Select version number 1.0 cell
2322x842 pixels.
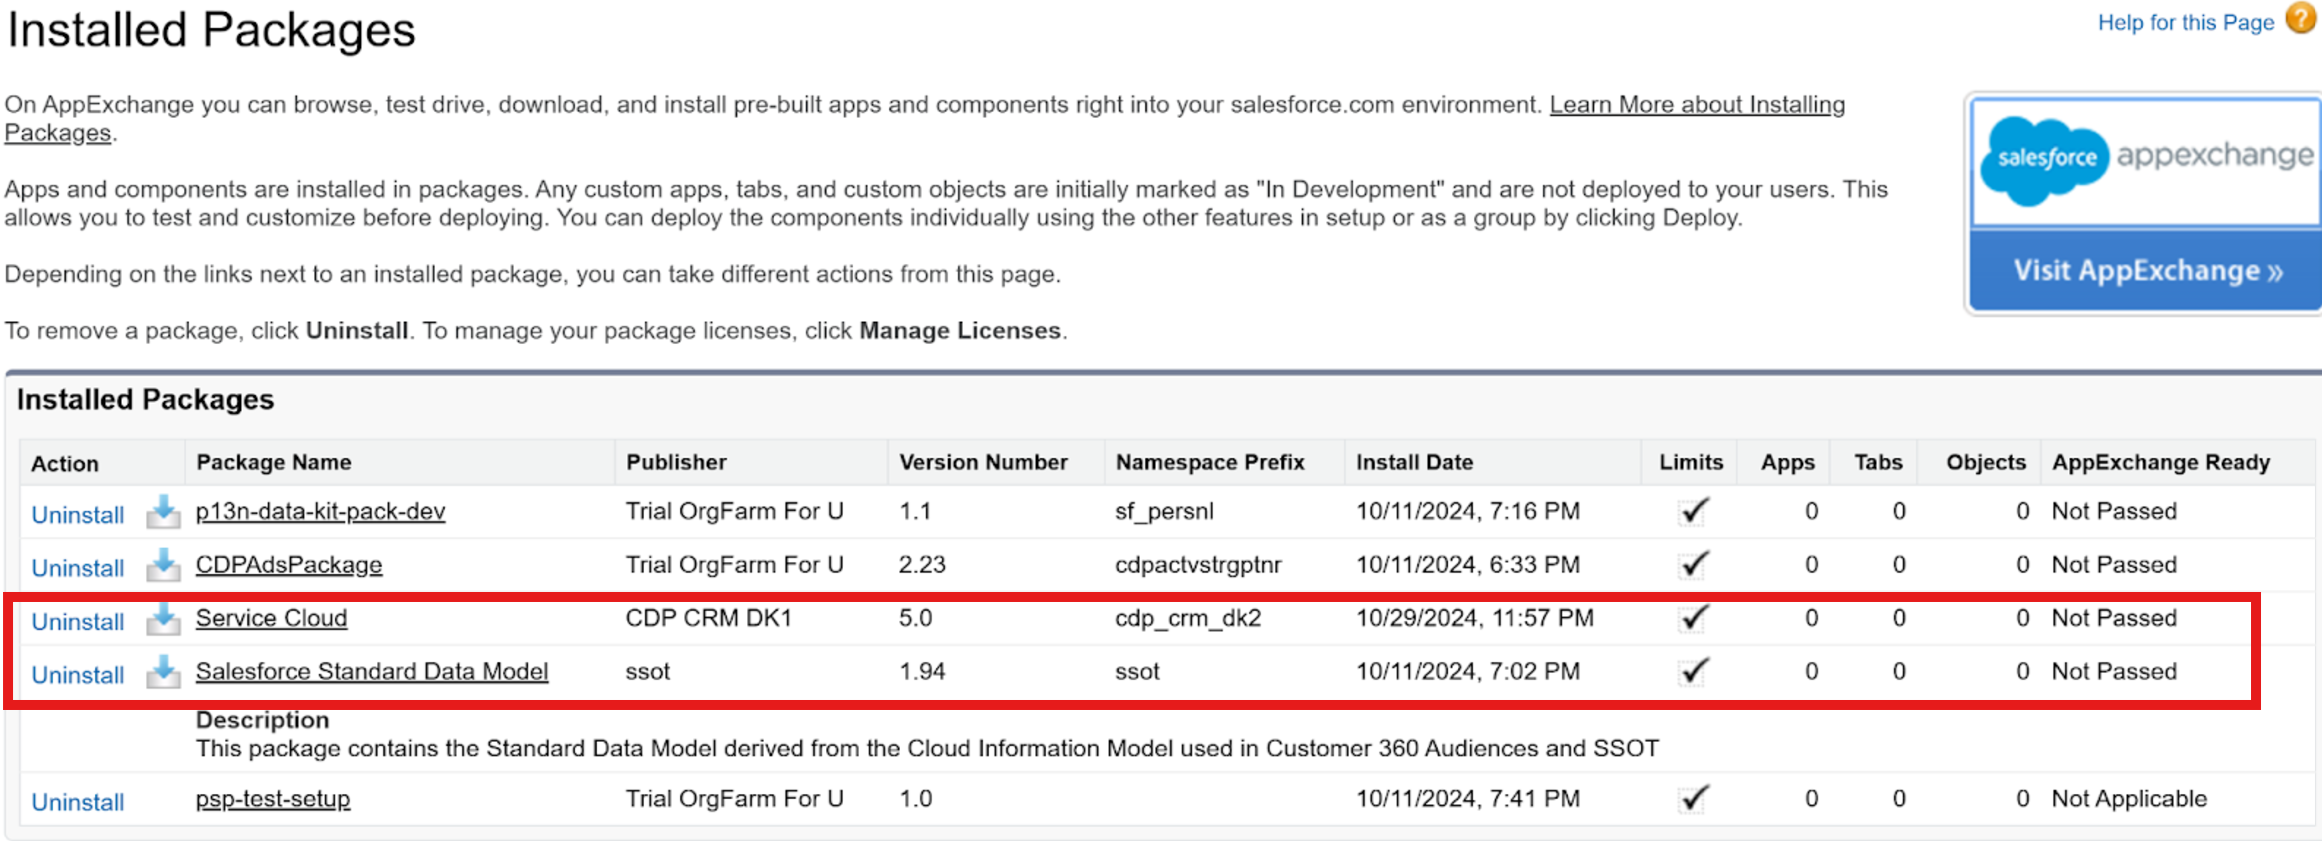coord(915,799)
